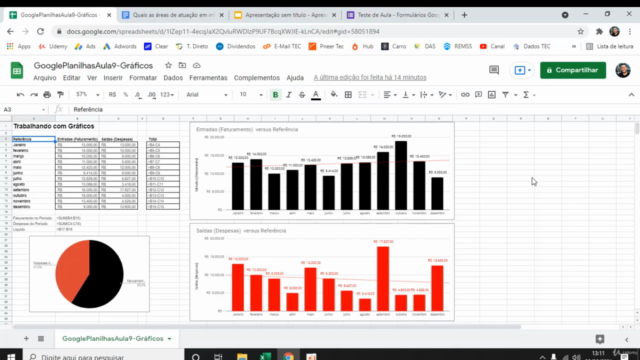Bookmark this page with star icon
This screenshot has width=640, height=360.
(580, 31)
